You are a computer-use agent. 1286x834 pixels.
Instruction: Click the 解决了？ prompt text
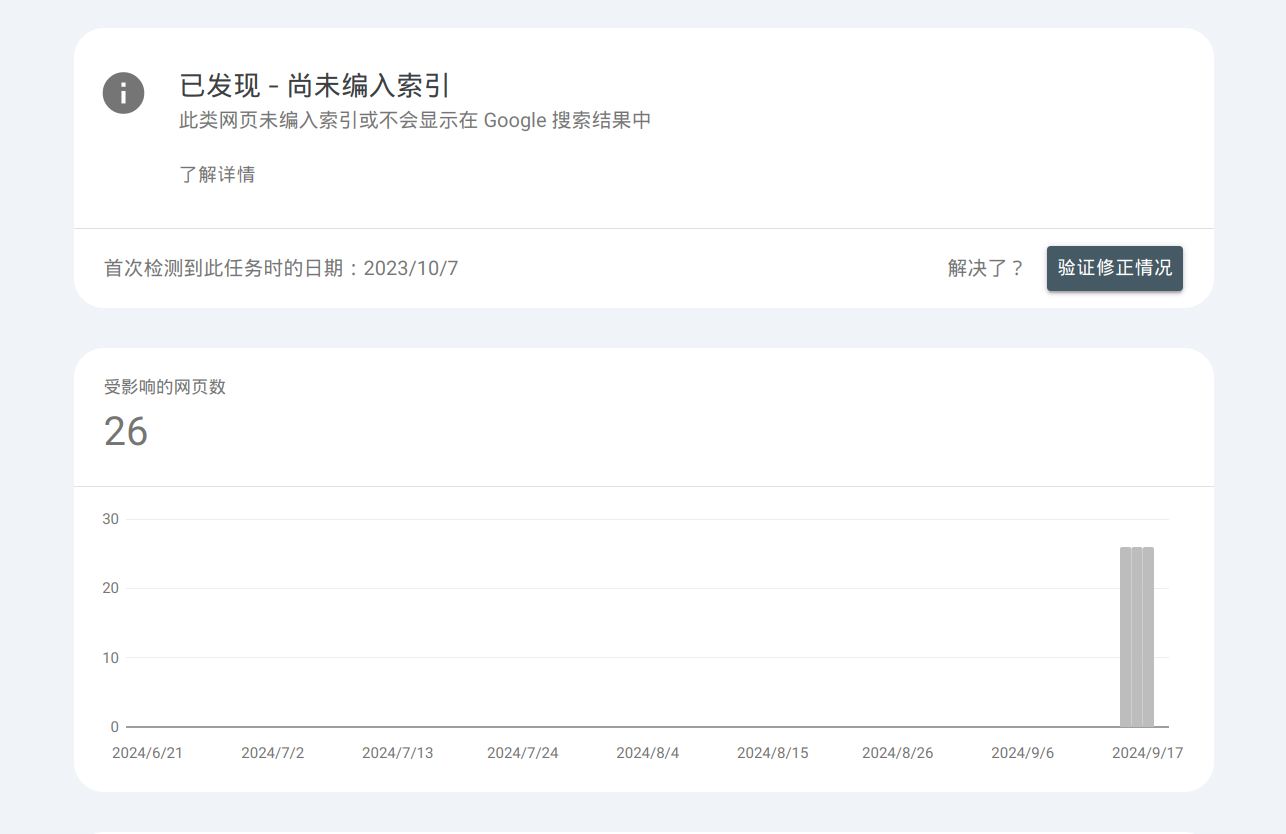pyautogui.click(x=986, y=268)
